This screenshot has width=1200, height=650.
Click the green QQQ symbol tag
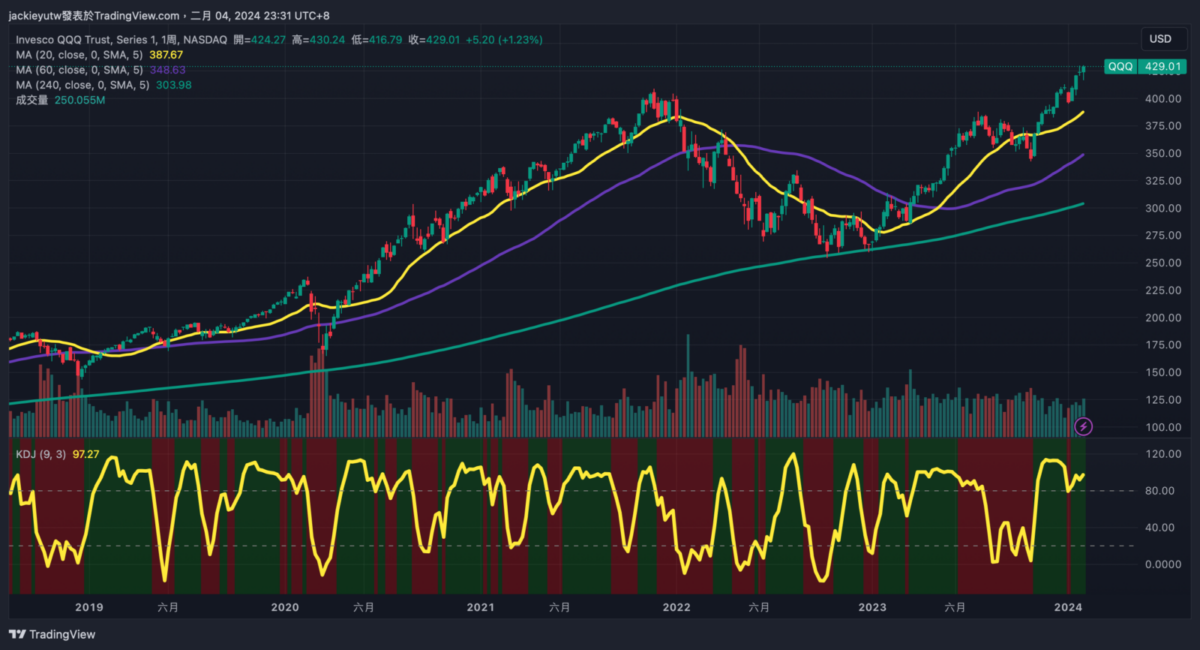1119,67
